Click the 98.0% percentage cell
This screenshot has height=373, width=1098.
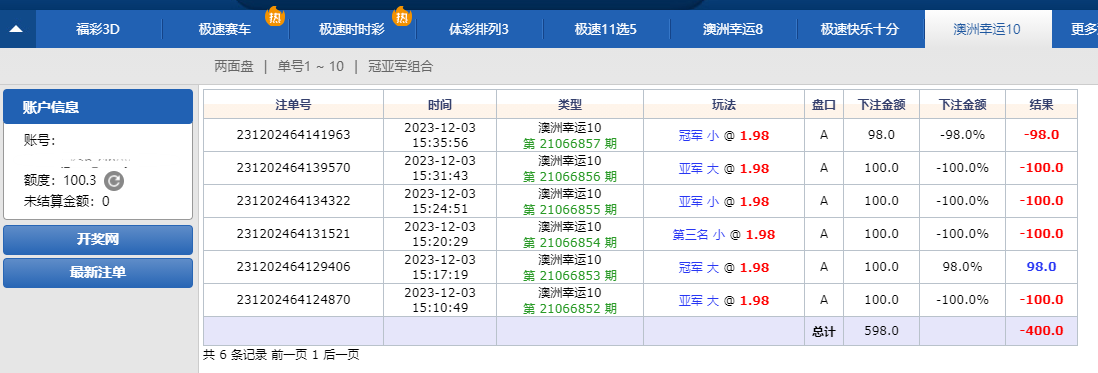[x=963, y=267]
